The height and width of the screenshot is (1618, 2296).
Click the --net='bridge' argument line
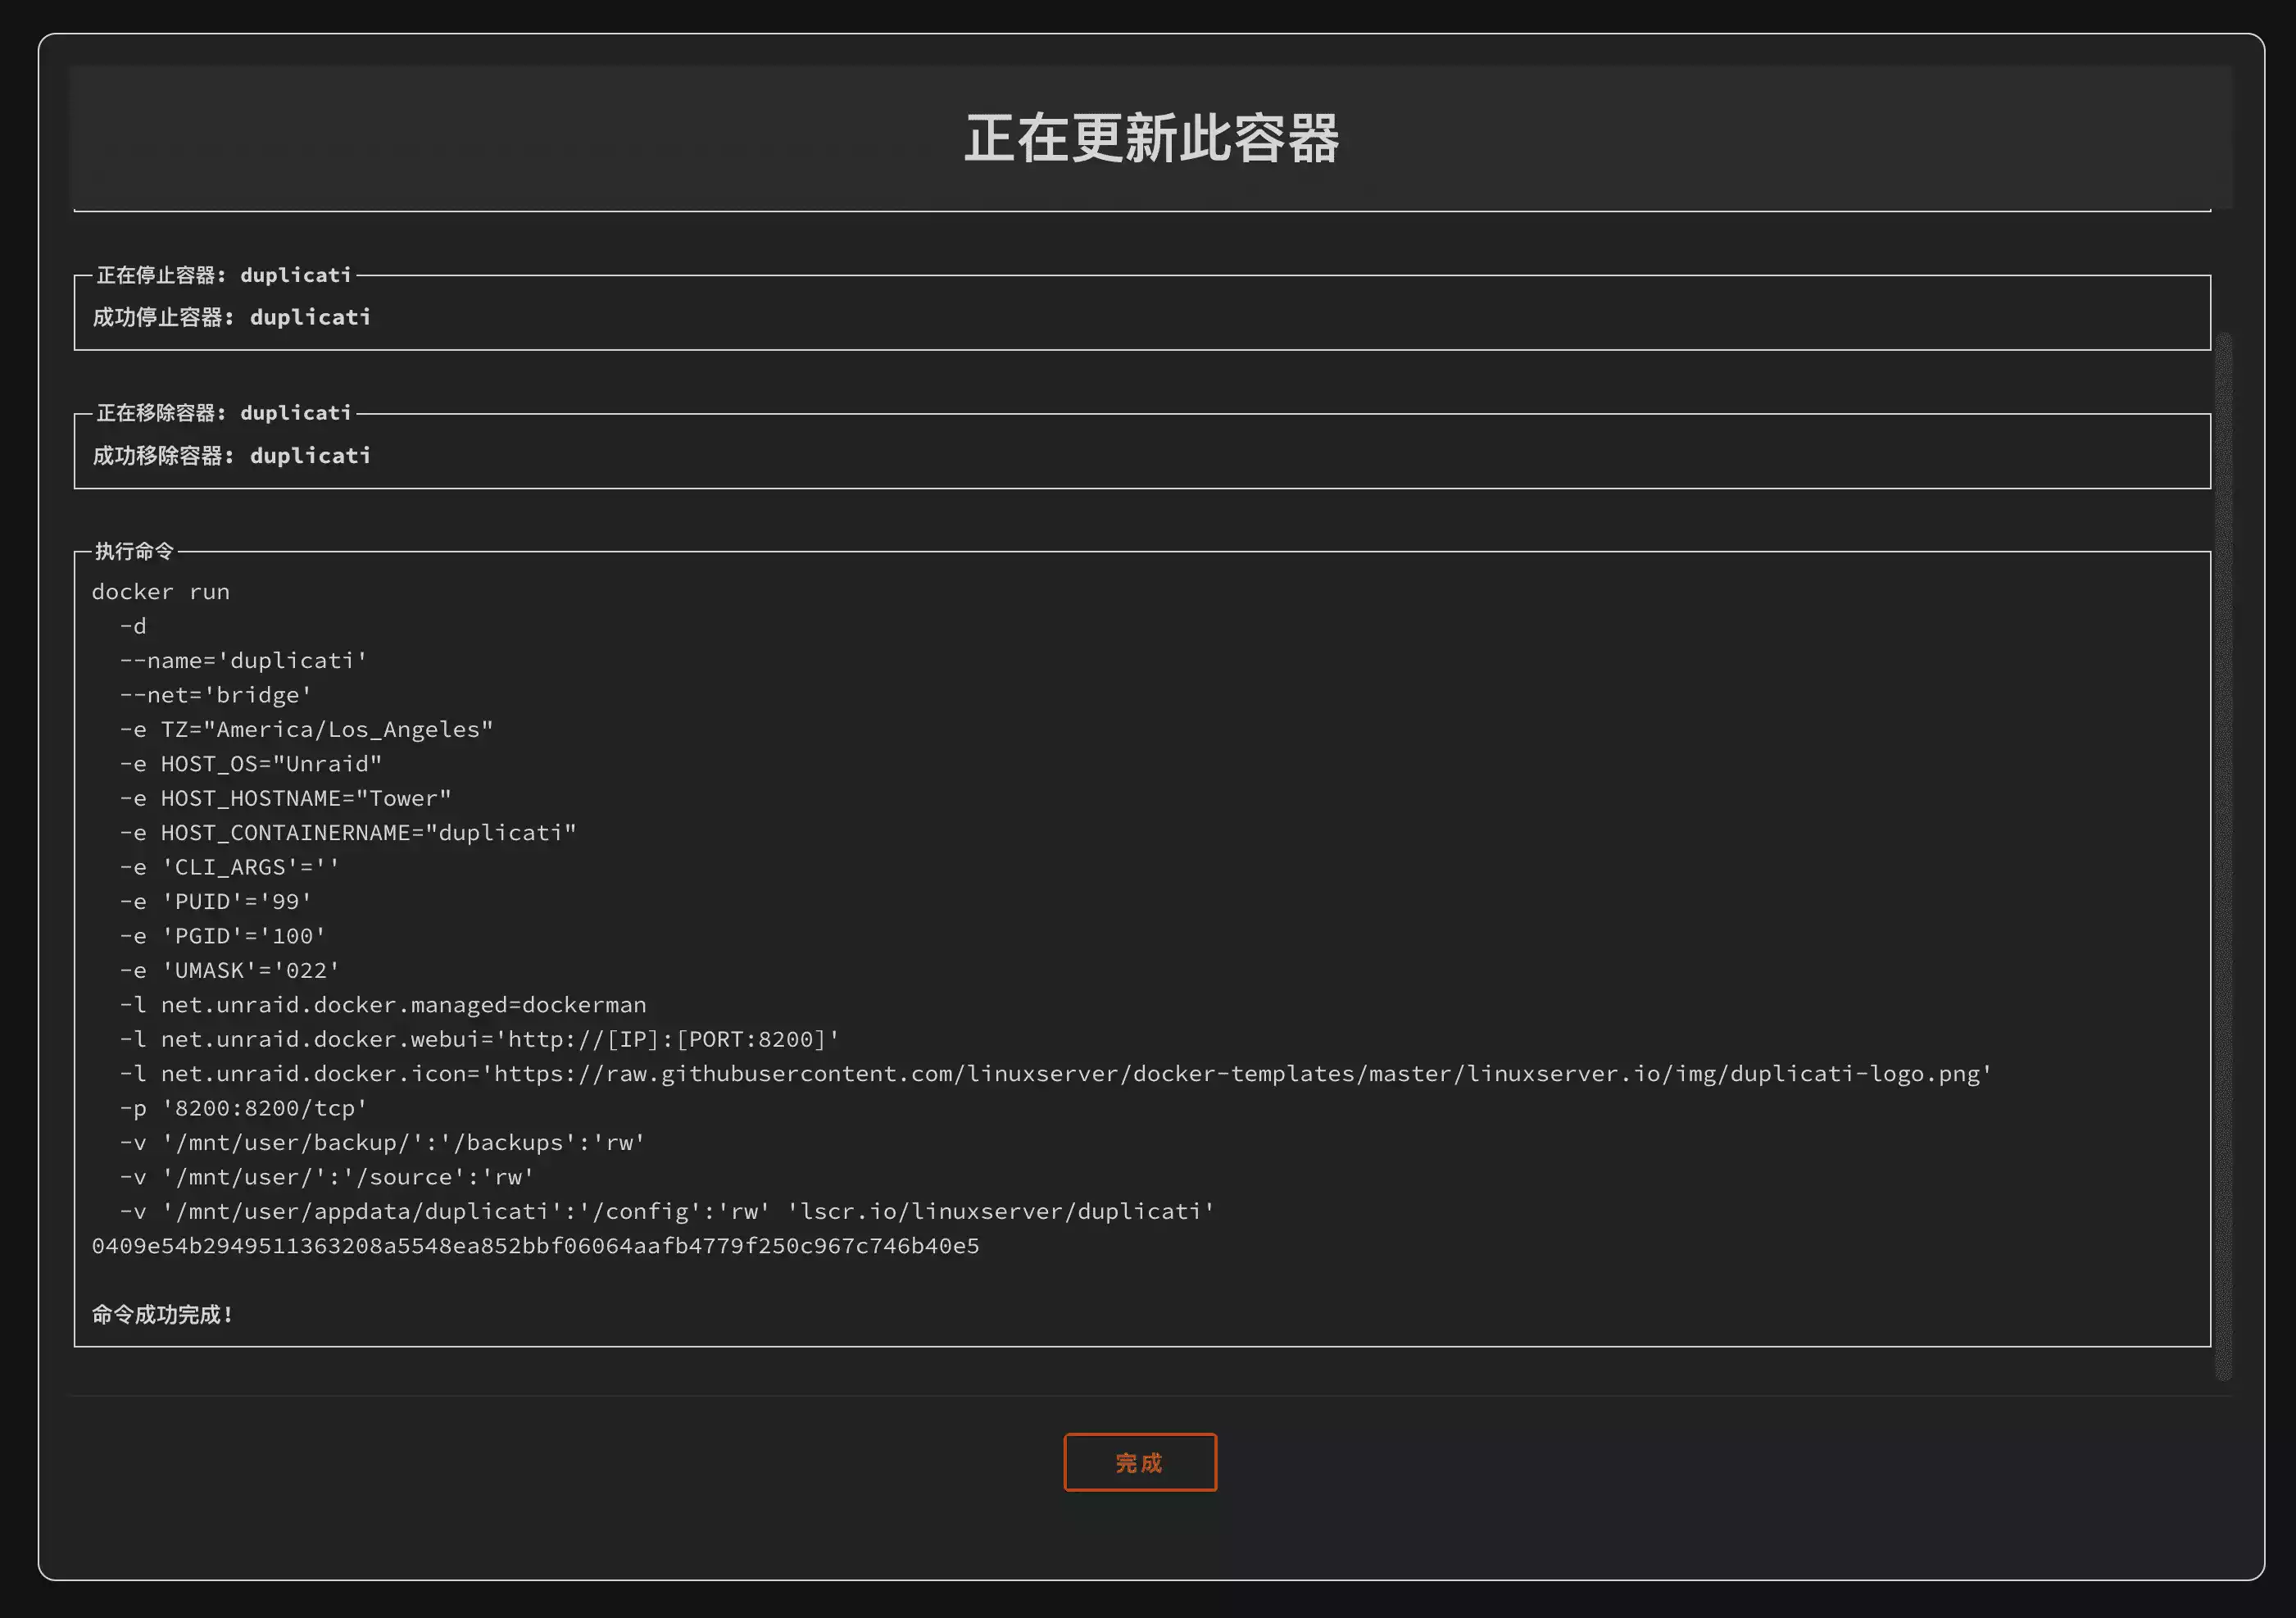(x=215, y=695)
